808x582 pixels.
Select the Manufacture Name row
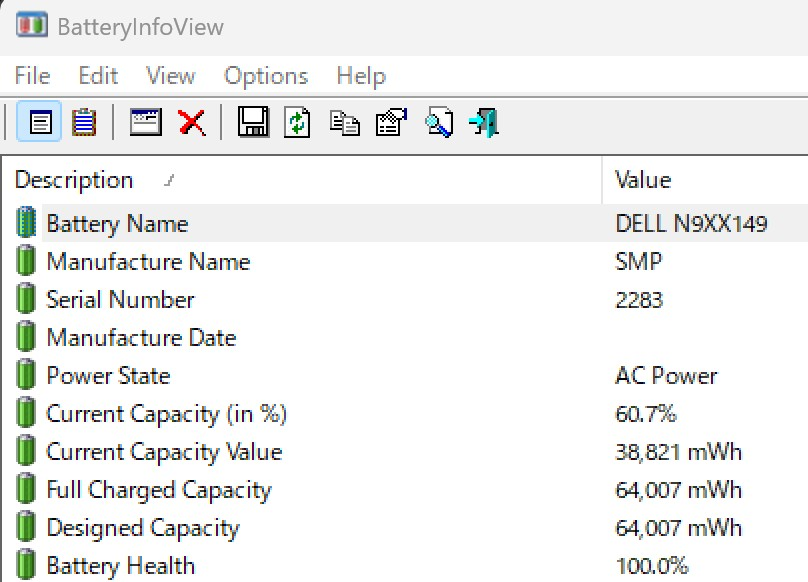(406, 261)
